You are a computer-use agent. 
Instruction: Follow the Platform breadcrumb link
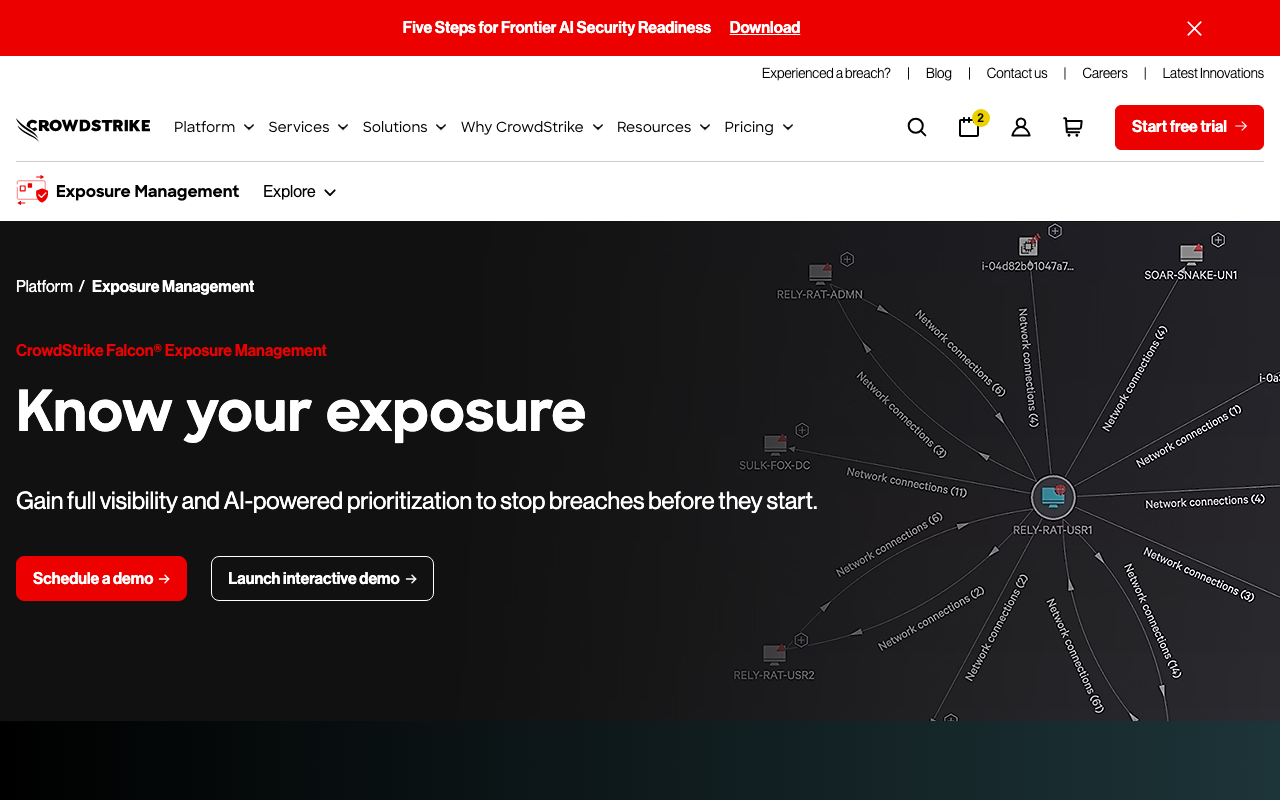point(44,286)
